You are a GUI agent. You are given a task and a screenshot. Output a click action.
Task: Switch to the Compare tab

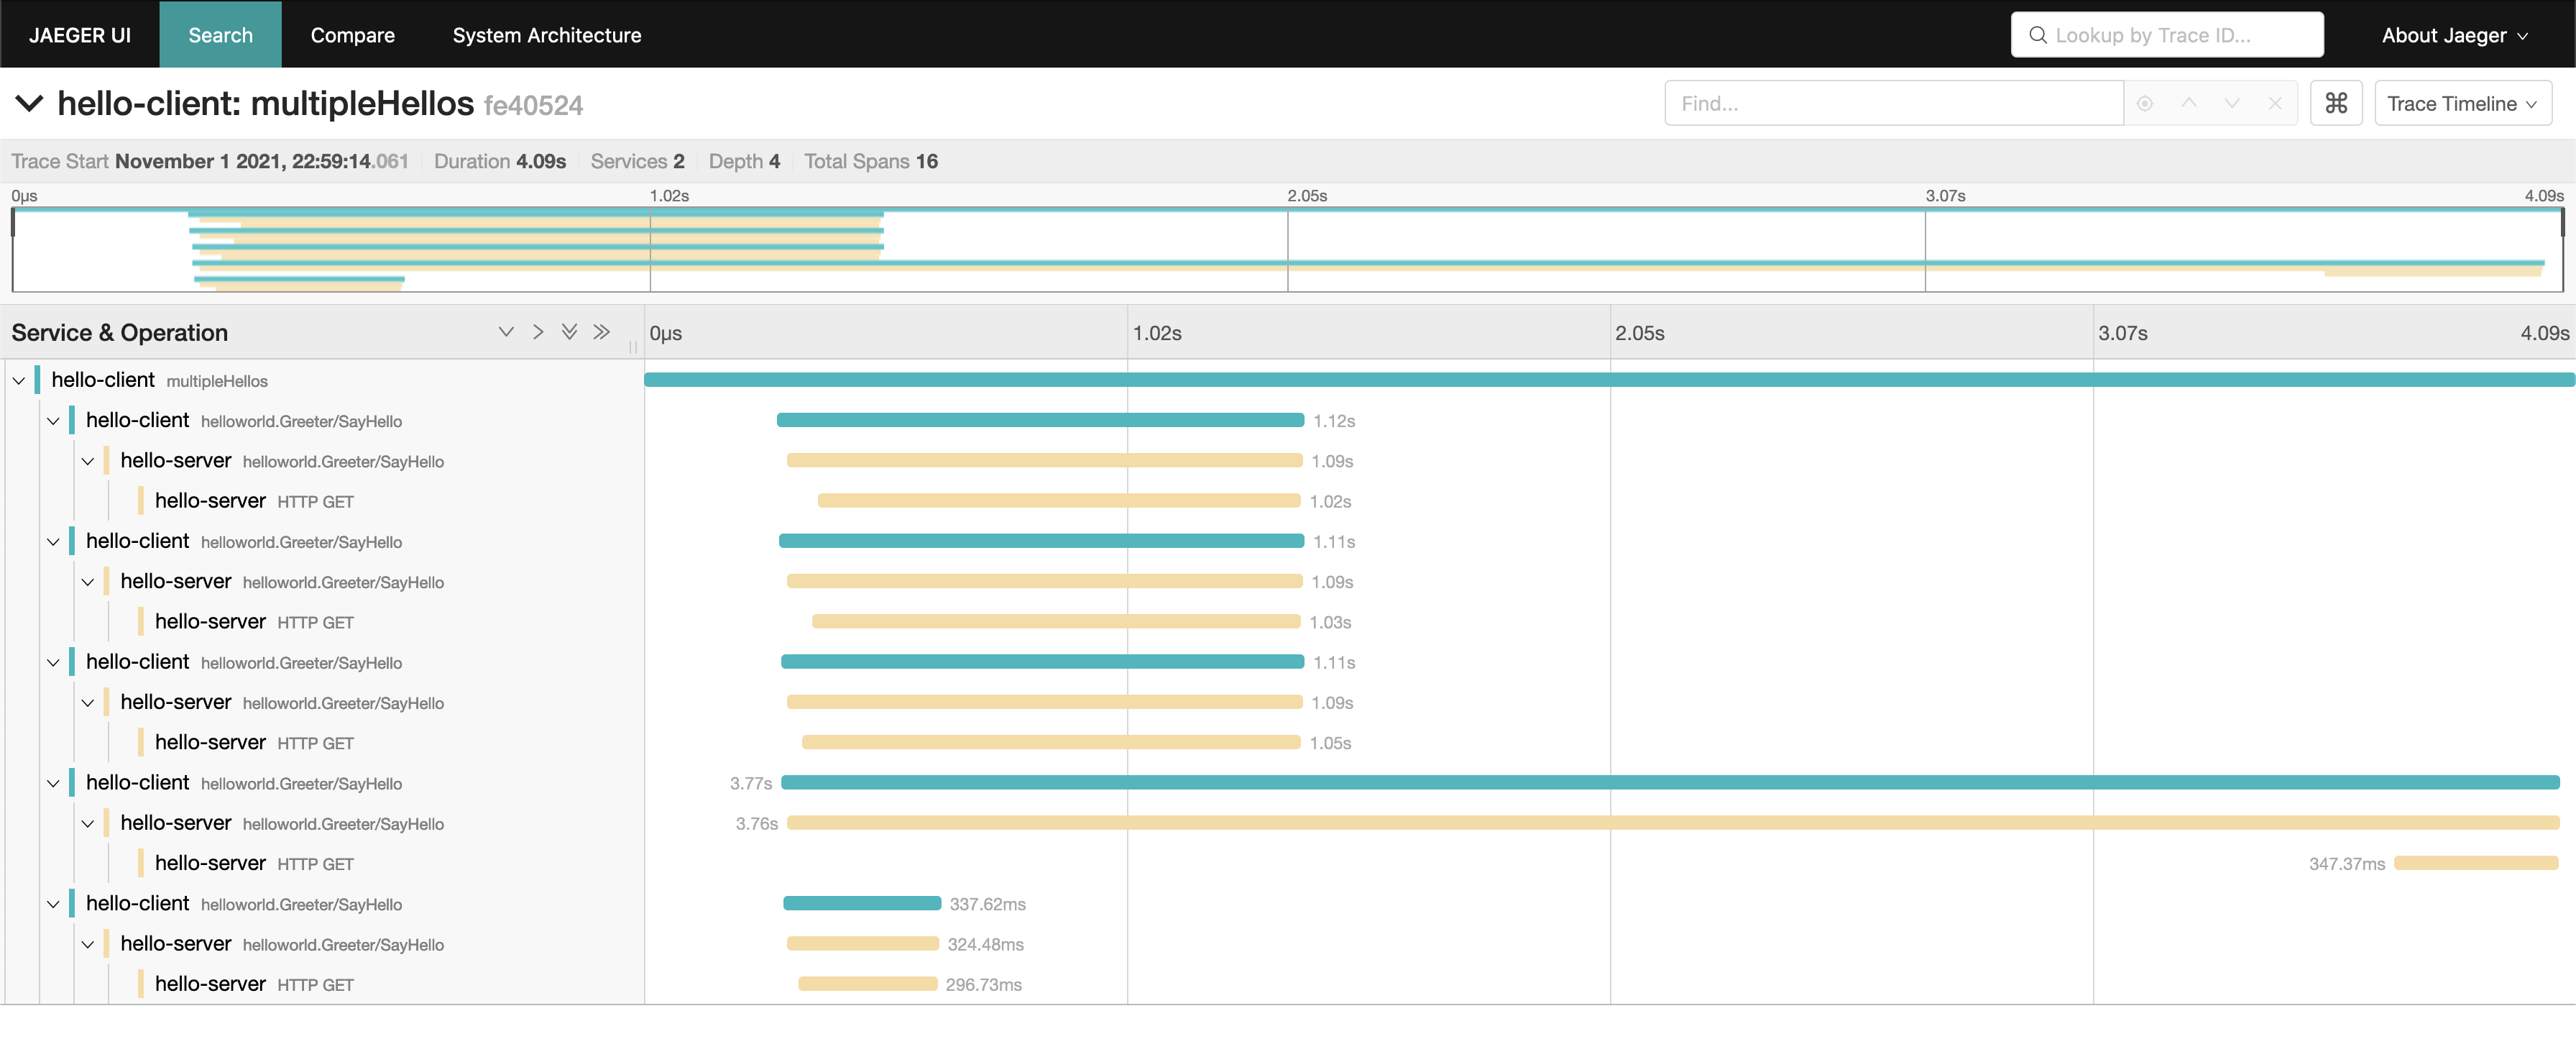pos(352,35)
